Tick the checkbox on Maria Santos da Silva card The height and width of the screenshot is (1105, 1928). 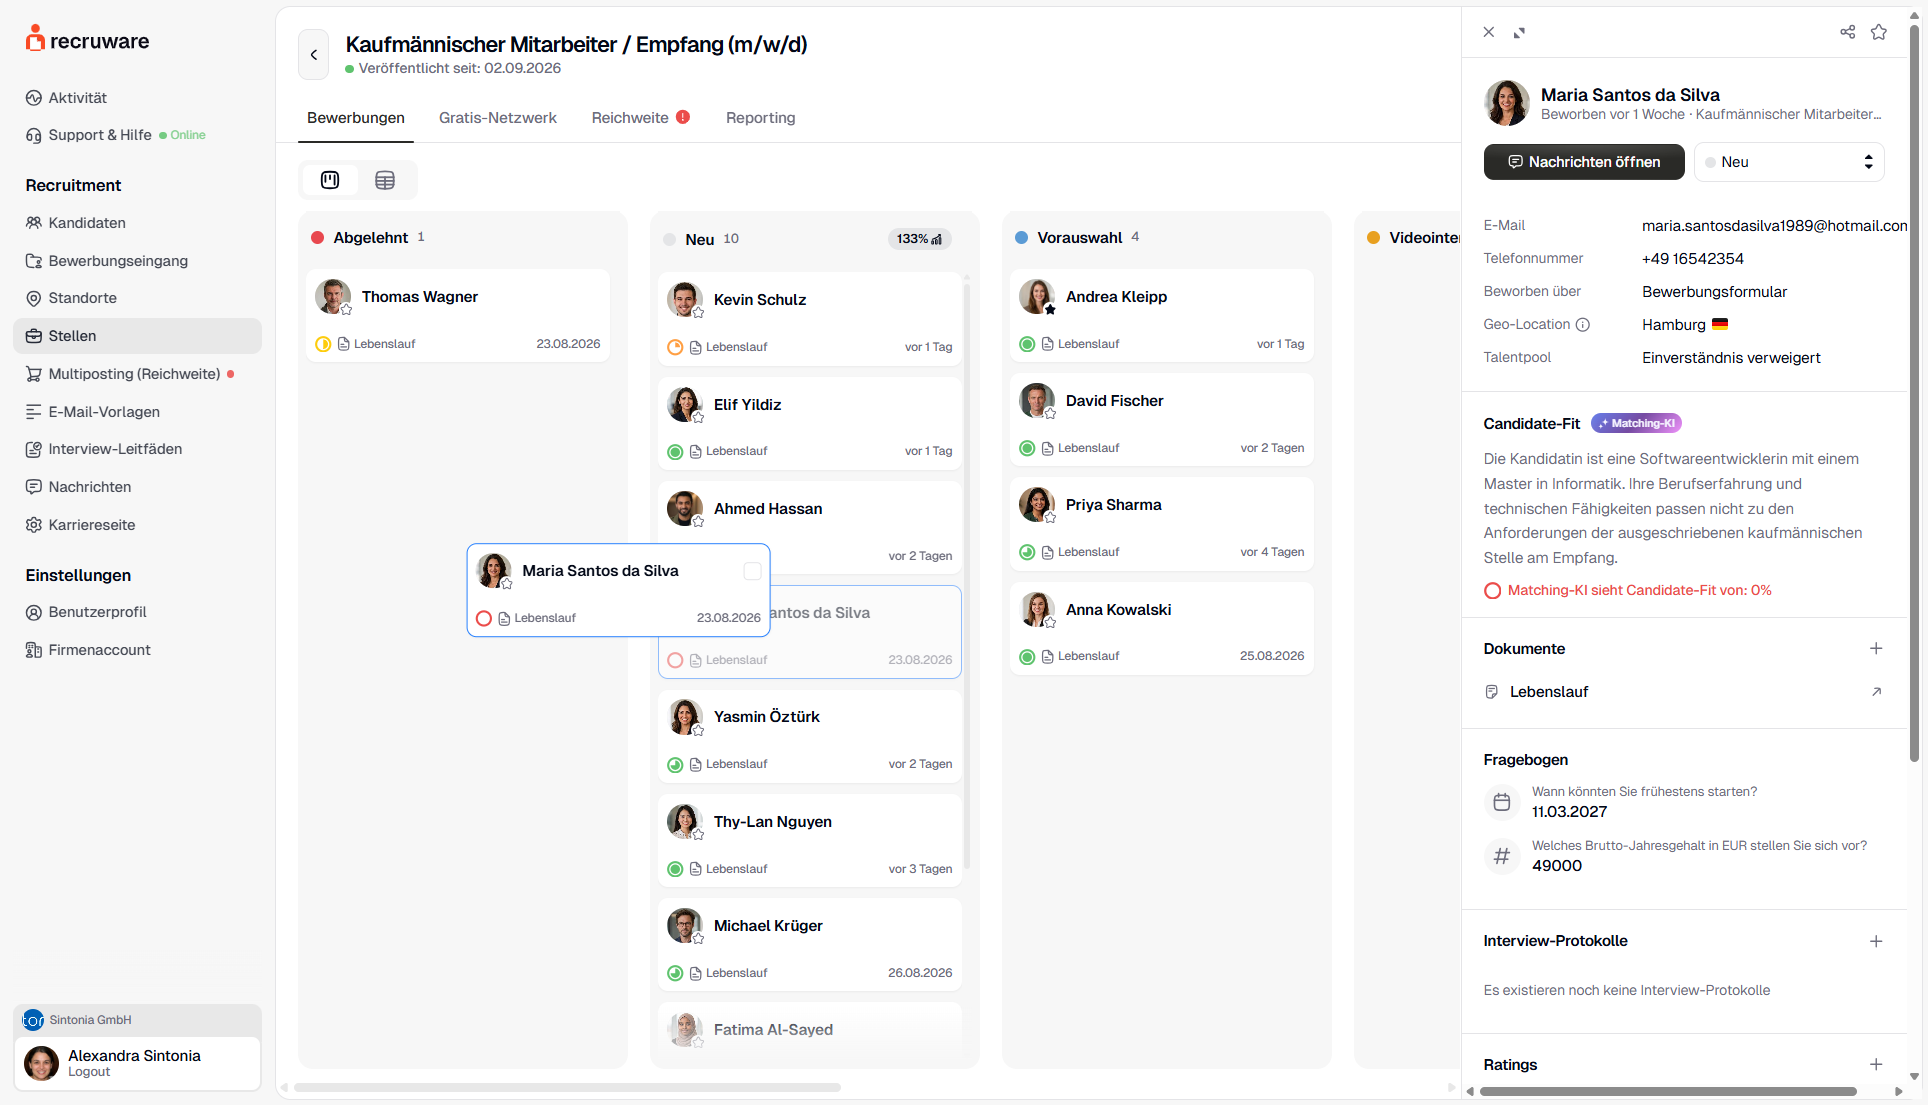pos(753,571)
